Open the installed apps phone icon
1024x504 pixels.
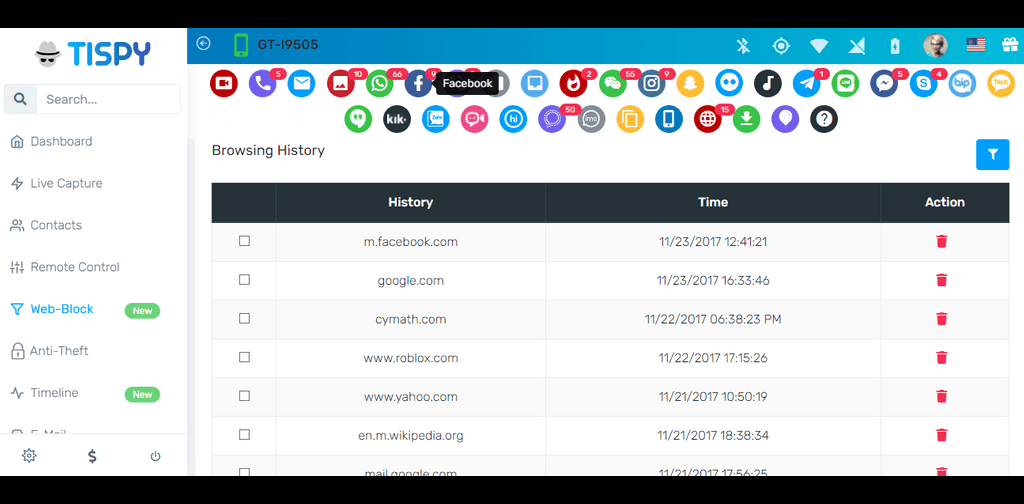click(669, 119)
